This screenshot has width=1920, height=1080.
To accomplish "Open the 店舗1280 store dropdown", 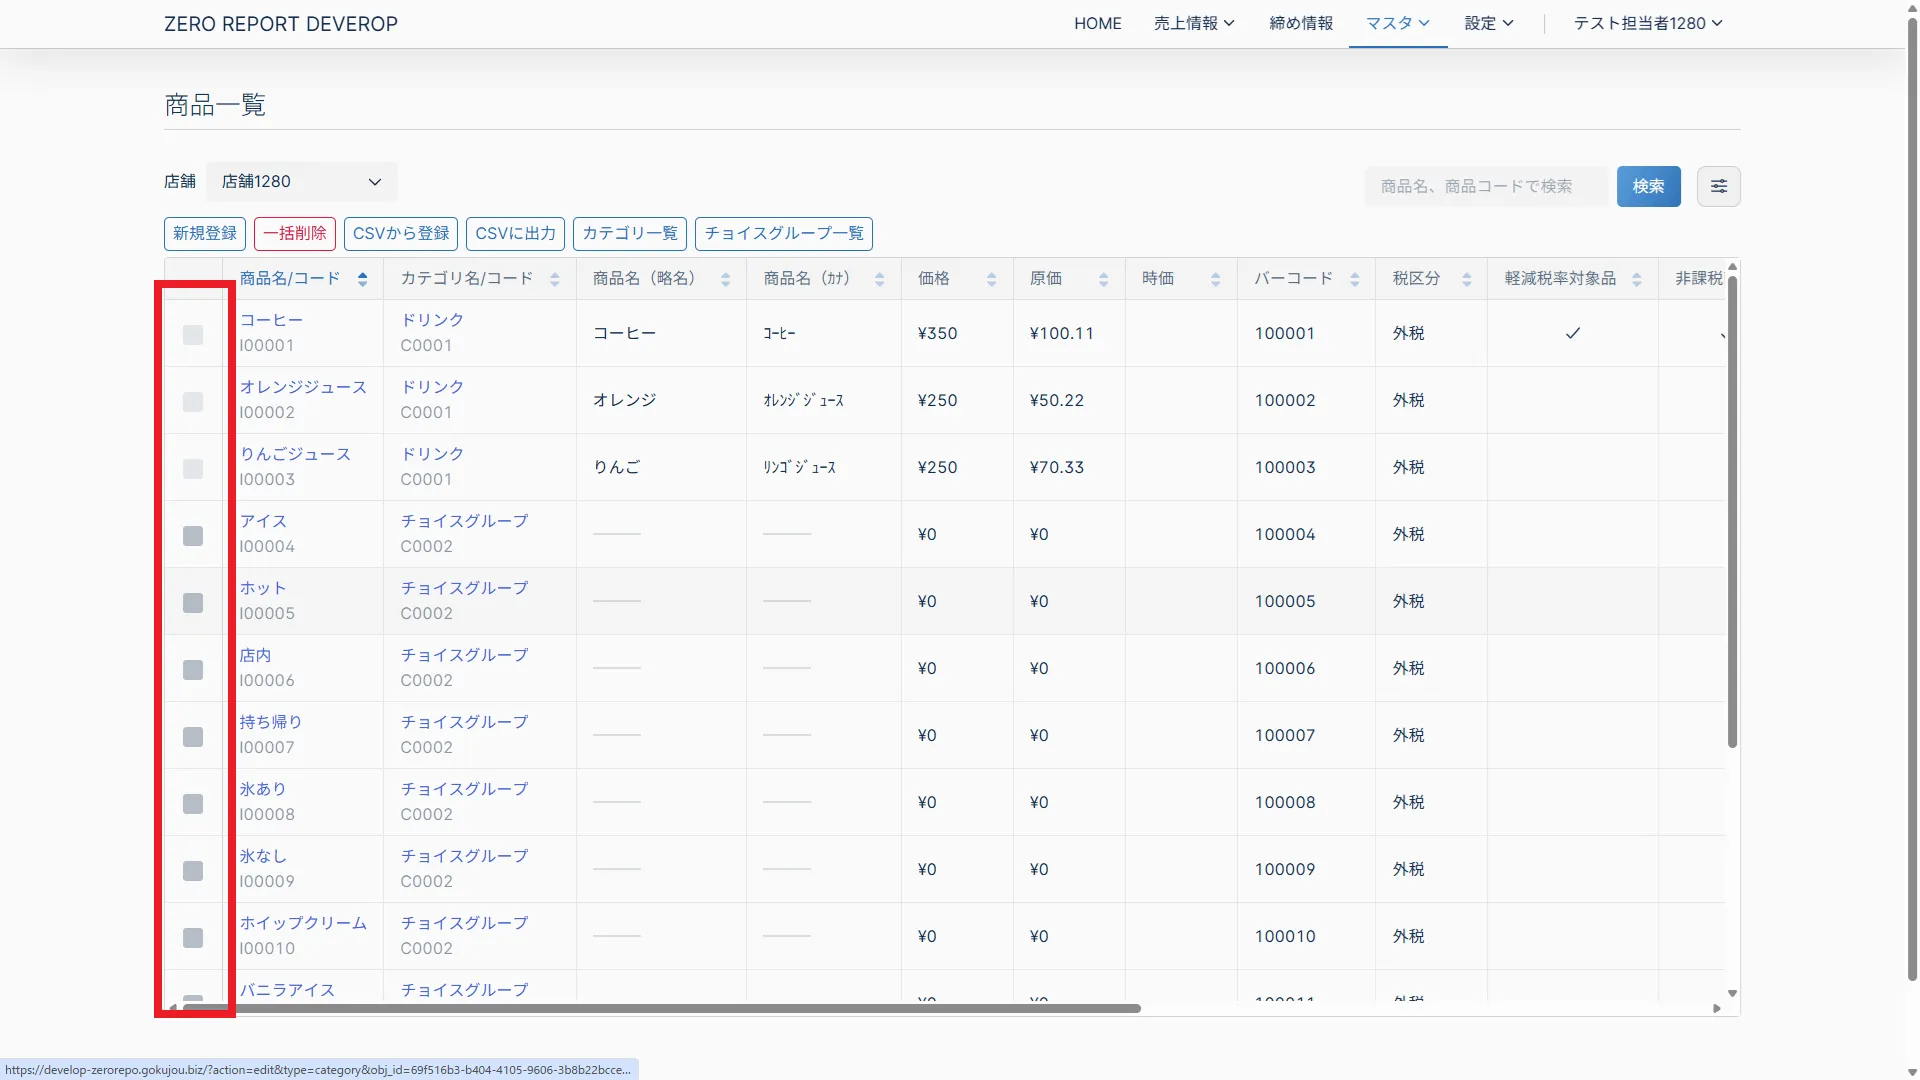I will click(x=301, y=182).
